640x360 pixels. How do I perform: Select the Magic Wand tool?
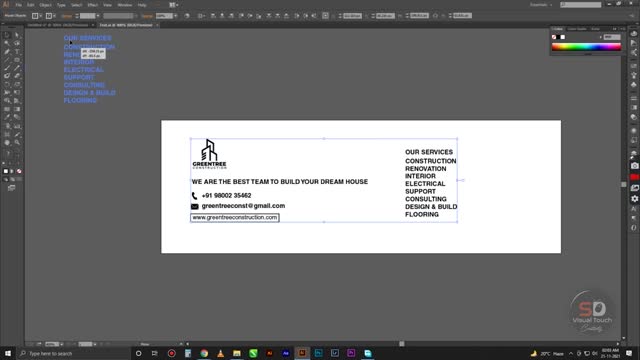[x=7, y=43]
